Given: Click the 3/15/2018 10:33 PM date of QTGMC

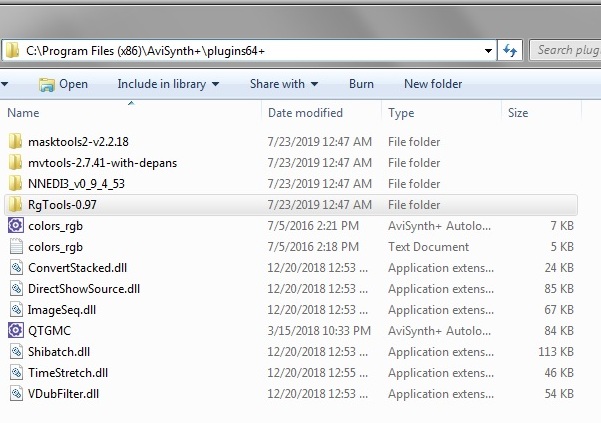Looking at the screenshot, I should pyautogui.click(x=319, y=331).
